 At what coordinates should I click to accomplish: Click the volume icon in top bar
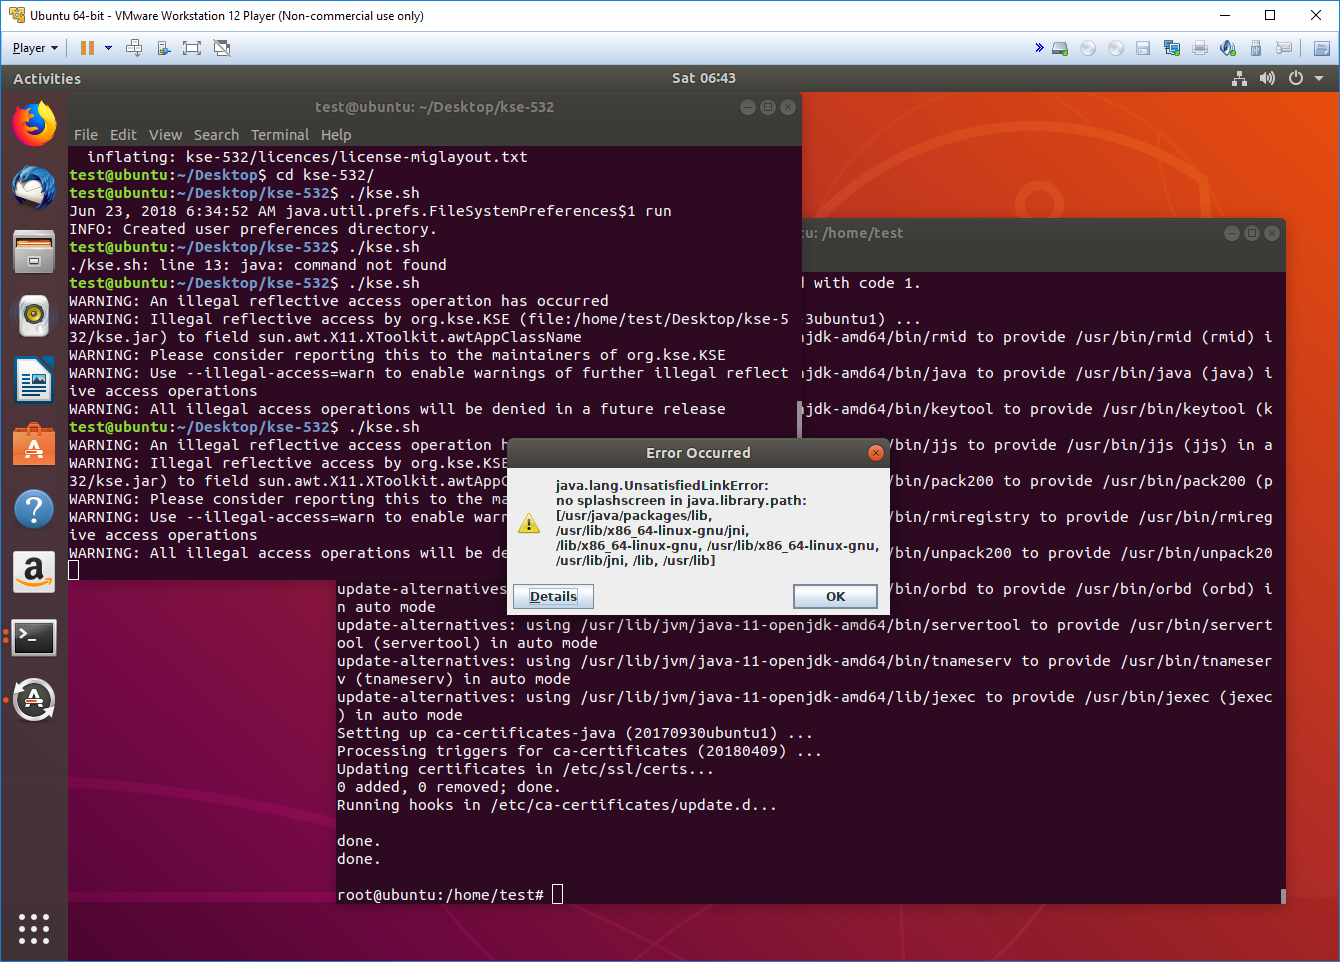(x=1267, y=78)
